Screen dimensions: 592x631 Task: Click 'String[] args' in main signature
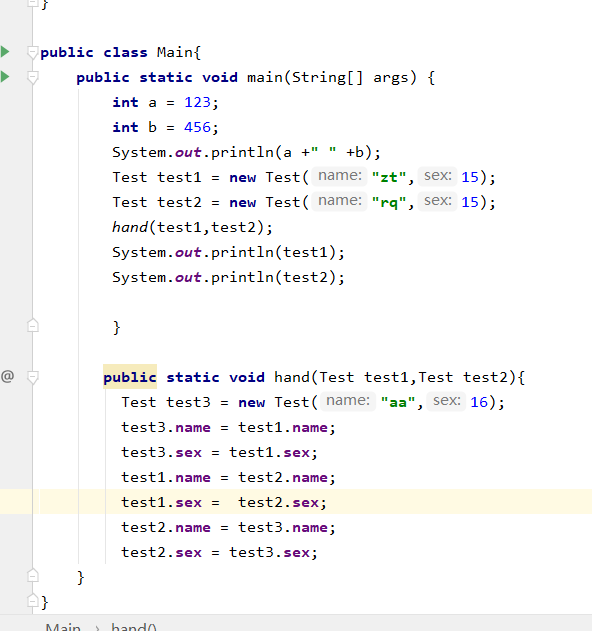pyautogui.click(x=349, y=77)
